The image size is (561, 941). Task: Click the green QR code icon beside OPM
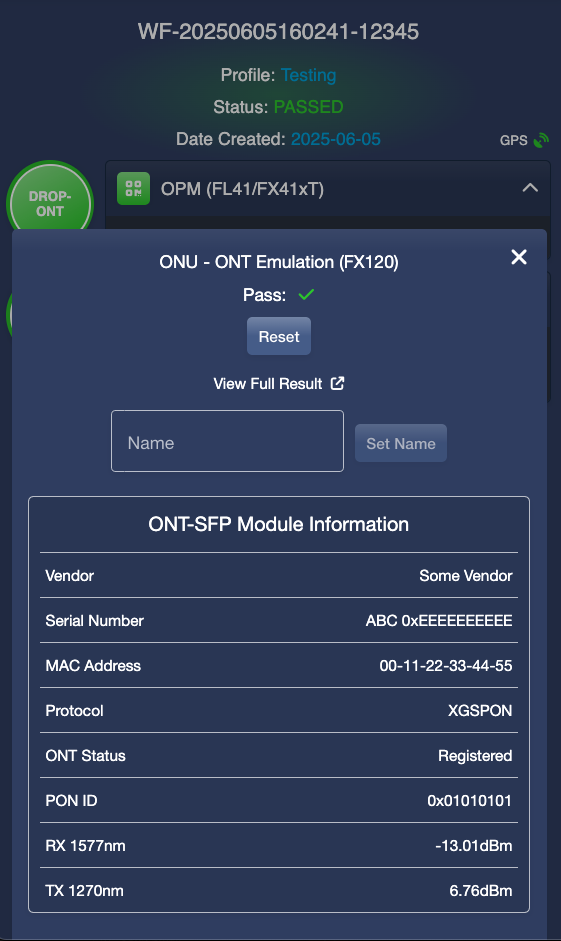click(133, 188)
